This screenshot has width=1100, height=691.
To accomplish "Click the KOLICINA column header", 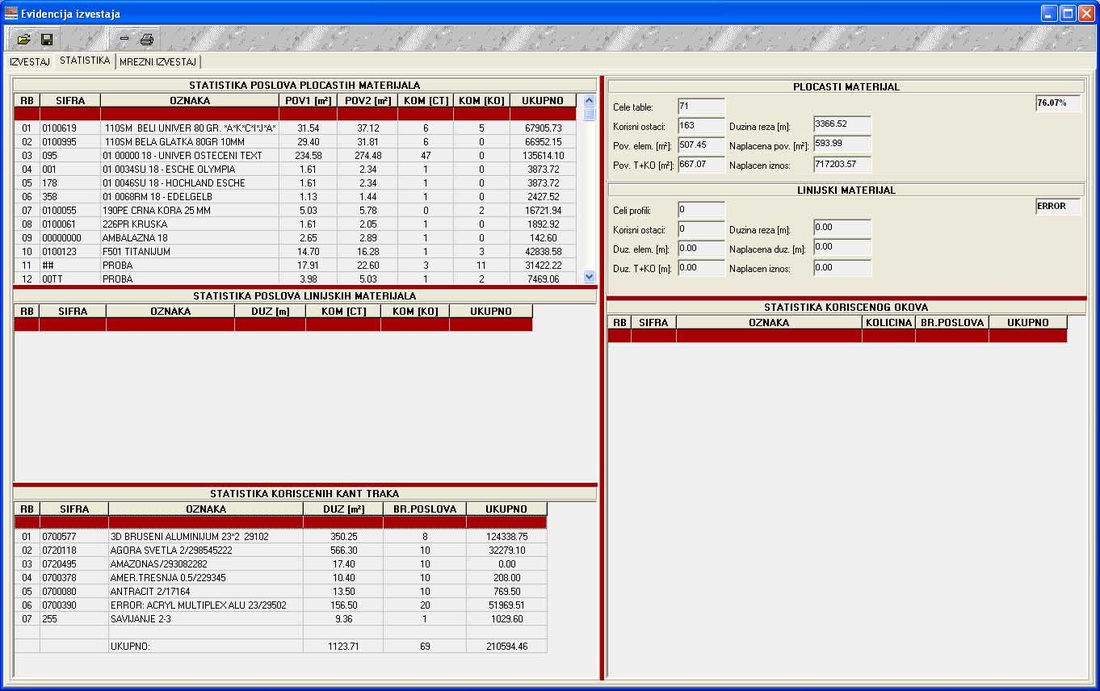I will (888, 323).
